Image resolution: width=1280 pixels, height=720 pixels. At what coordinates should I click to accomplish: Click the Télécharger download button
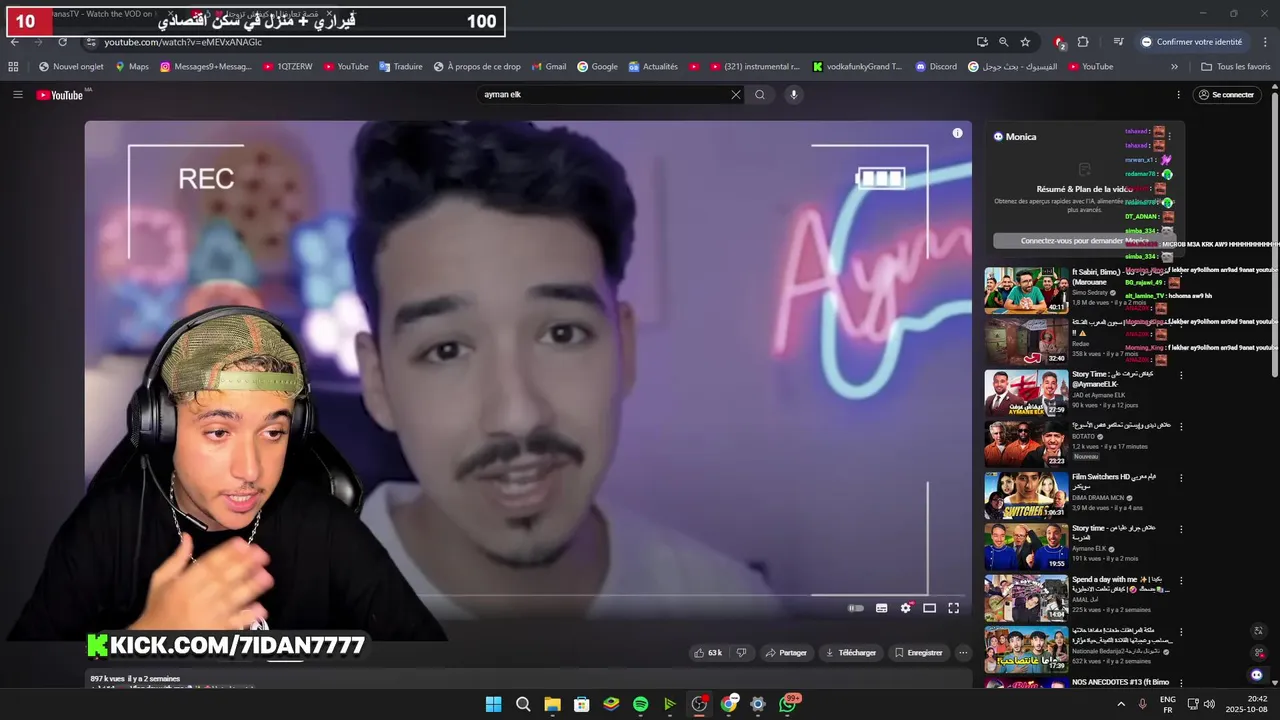[x=850, y=652]
